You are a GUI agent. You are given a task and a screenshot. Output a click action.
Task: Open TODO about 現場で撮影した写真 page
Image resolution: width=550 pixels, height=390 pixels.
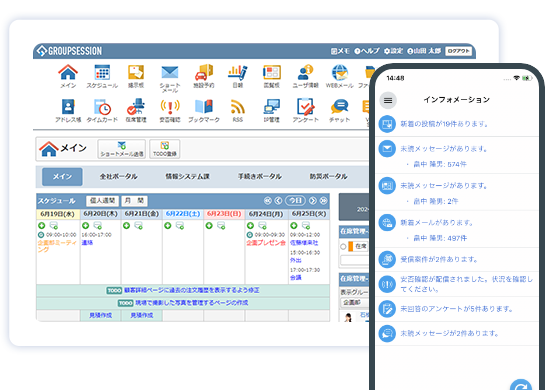[x=183, y=303]
